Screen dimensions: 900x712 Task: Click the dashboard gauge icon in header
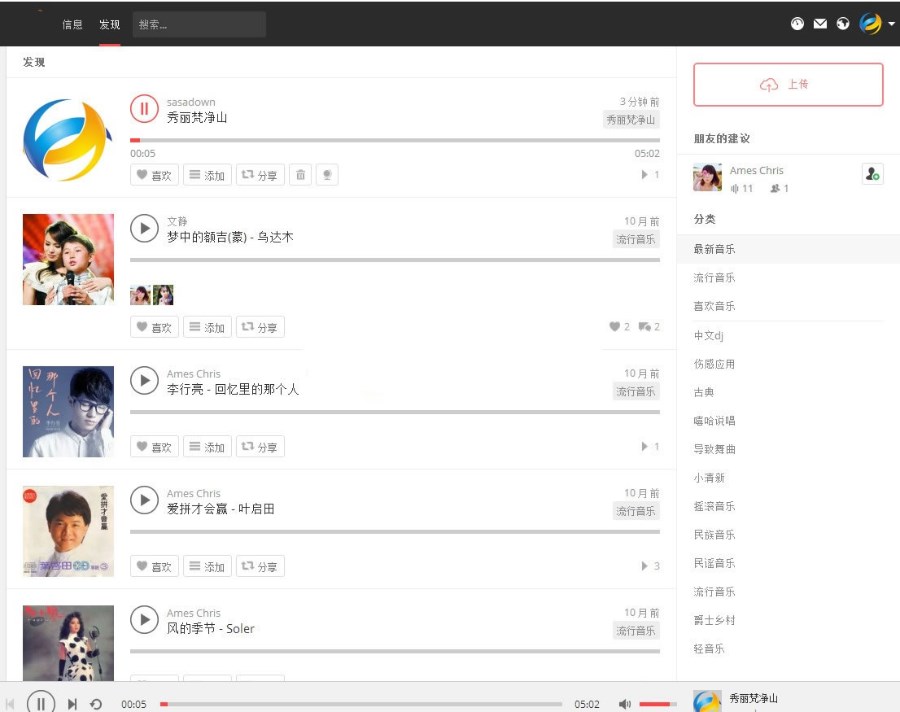(797, 24)
